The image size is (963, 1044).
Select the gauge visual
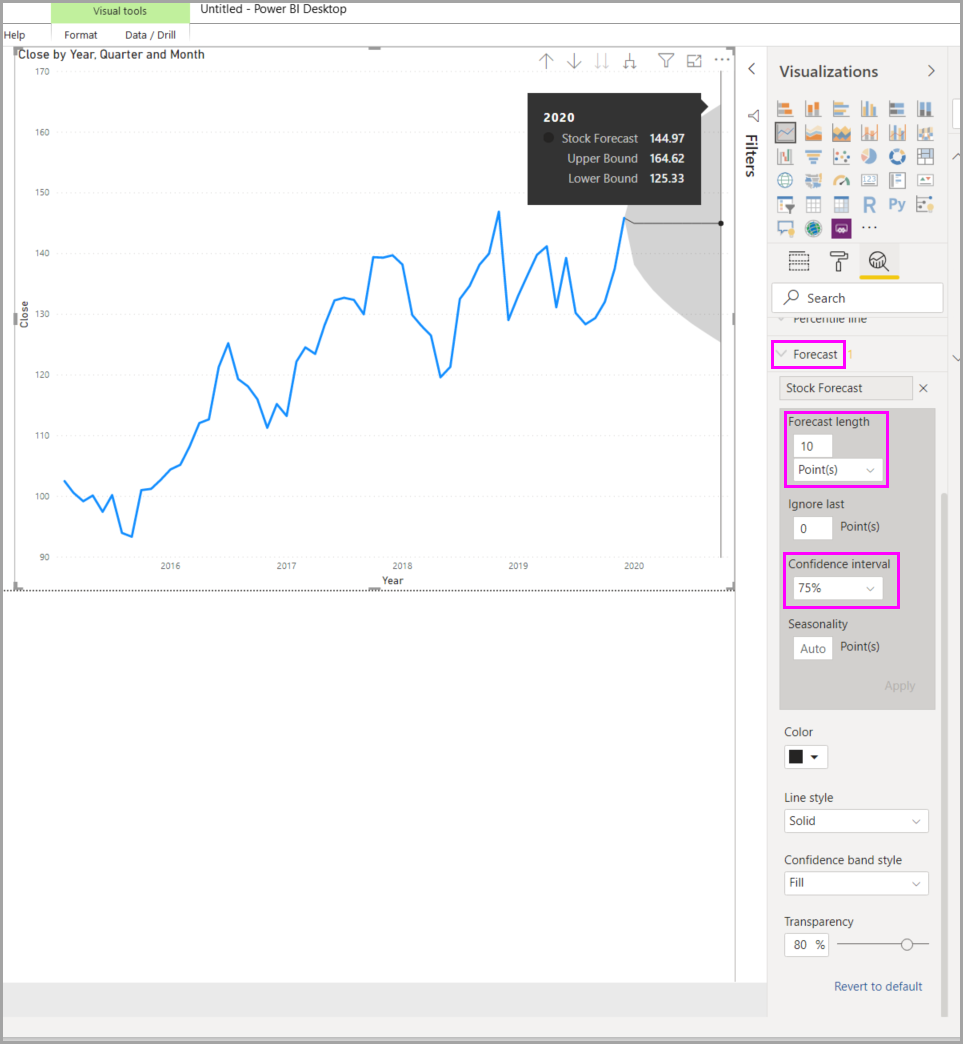[x=841, y=180]
